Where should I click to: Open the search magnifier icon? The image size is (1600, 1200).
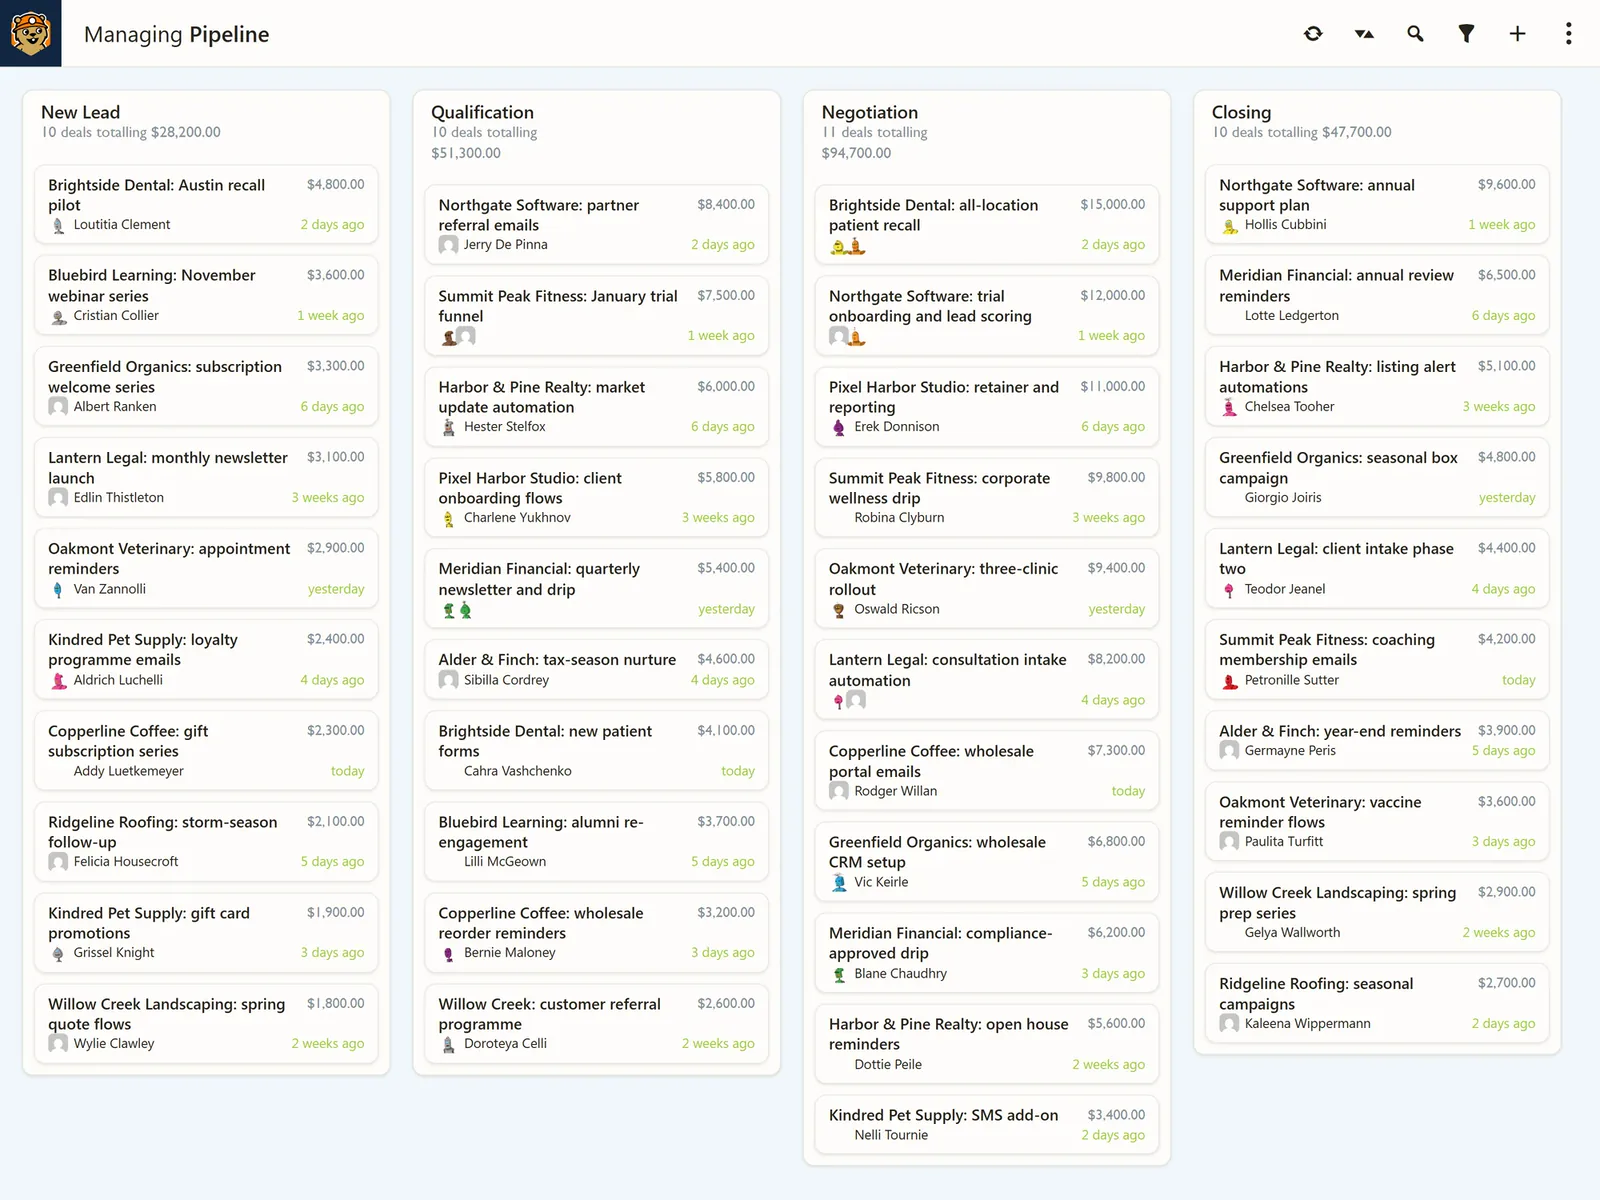1415,34
